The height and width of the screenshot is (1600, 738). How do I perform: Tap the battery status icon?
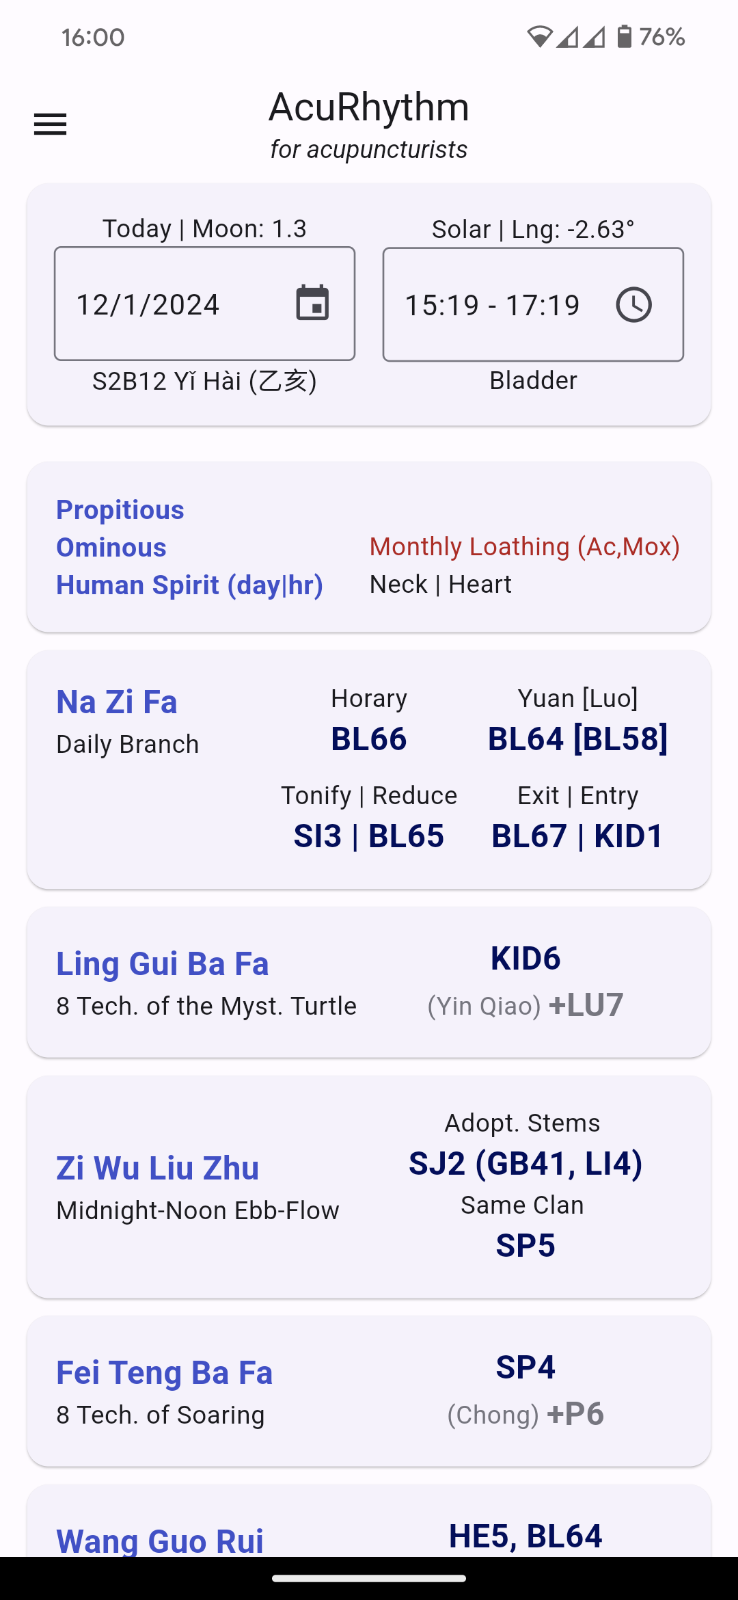pyautogui.click(x=624, y=37)
